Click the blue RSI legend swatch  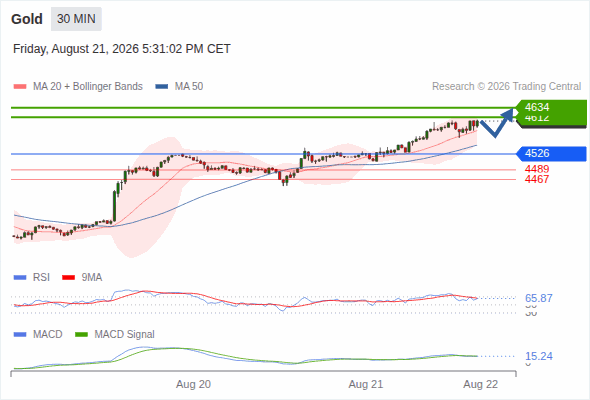(x=20, y=278)
